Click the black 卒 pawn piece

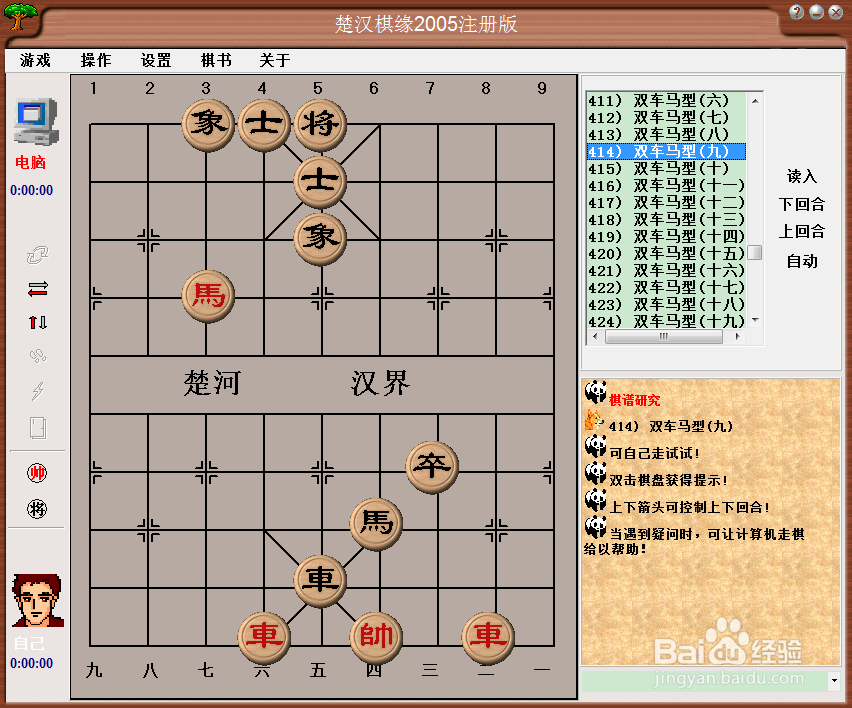432,467
